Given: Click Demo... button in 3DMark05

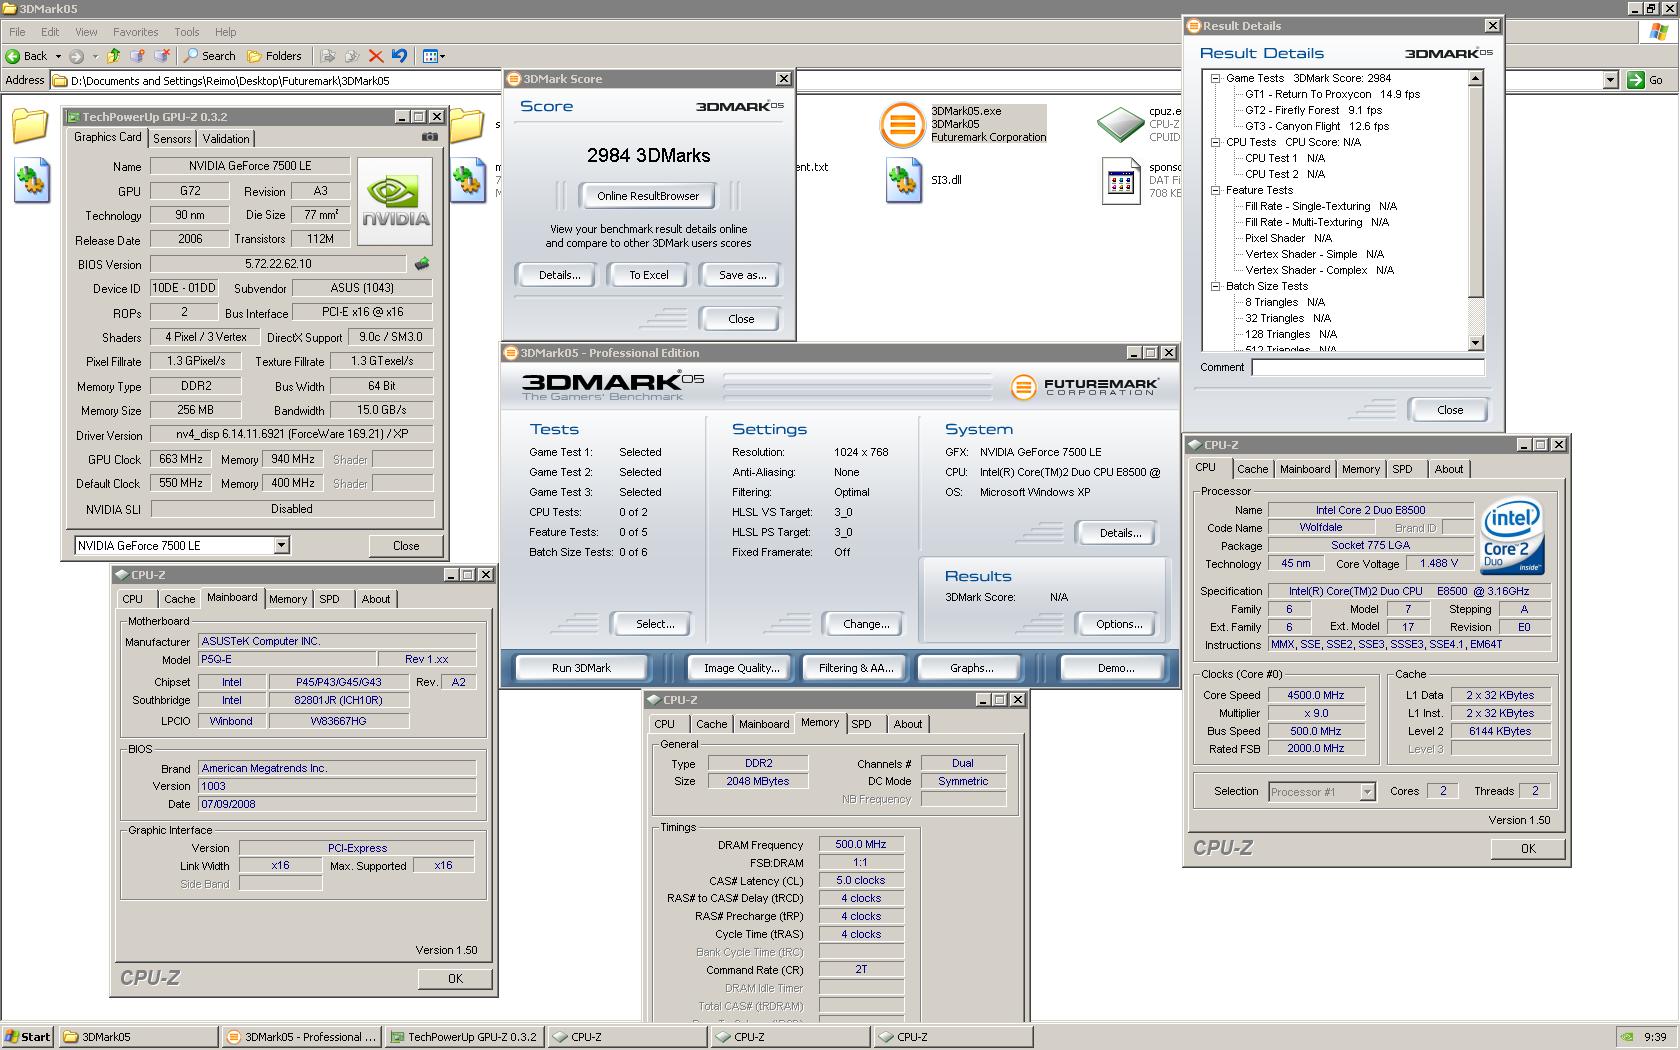Looking at the screenshot, I should [1115, 668].
